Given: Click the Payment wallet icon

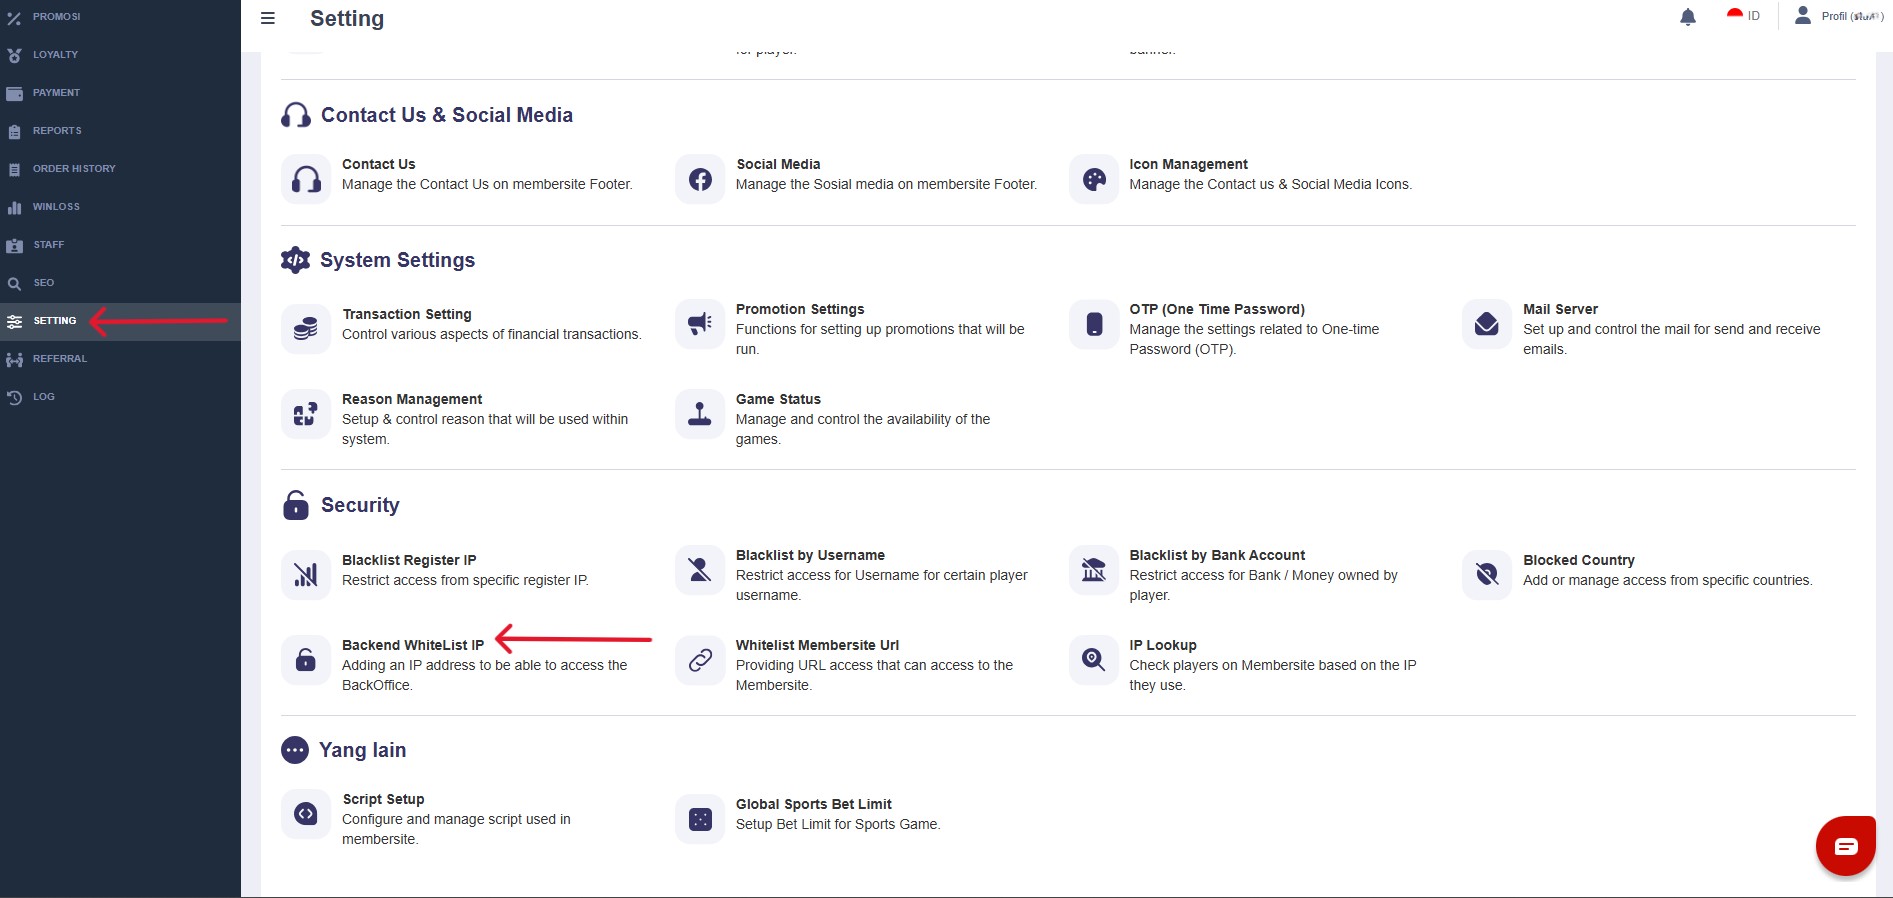Looking at the screenshot, I should [x=14, y=94].
